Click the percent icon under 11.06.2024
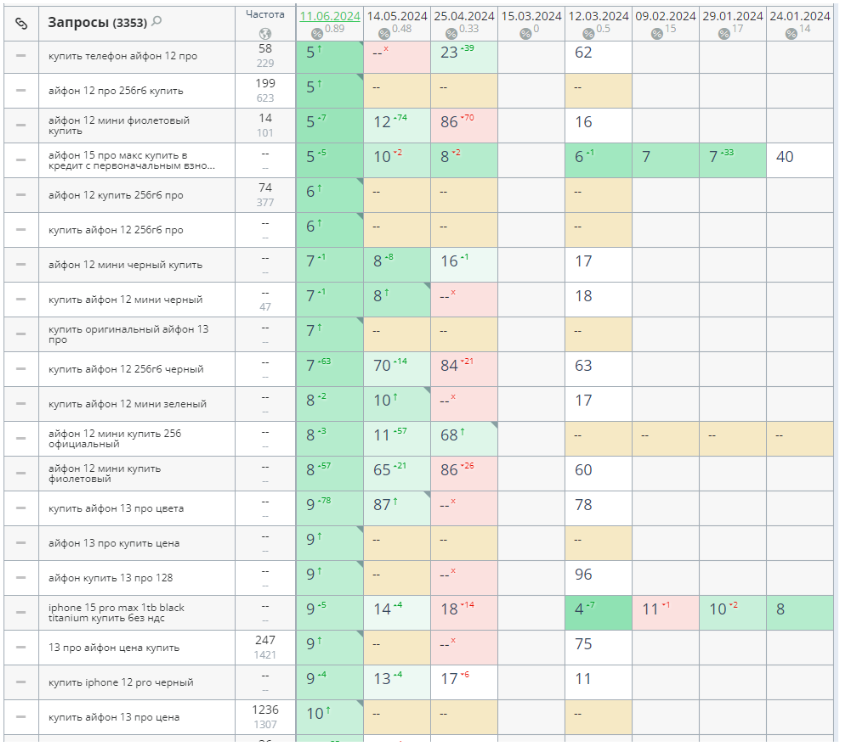Image resolution: width=847 pixels, height=747 pixels. pyautogui.click(x=317, y=33)
